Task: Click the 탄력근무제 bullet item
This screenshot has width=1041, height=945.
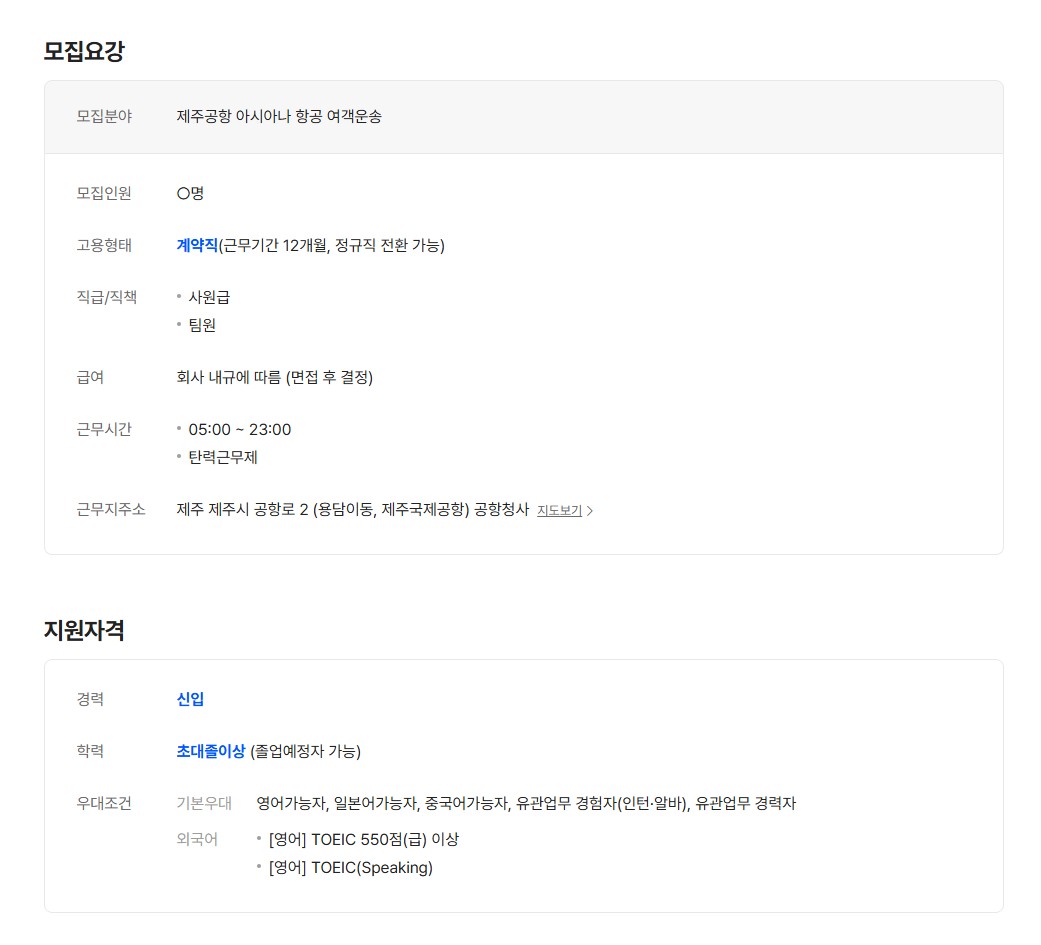Action: click(x=223, y=458)
